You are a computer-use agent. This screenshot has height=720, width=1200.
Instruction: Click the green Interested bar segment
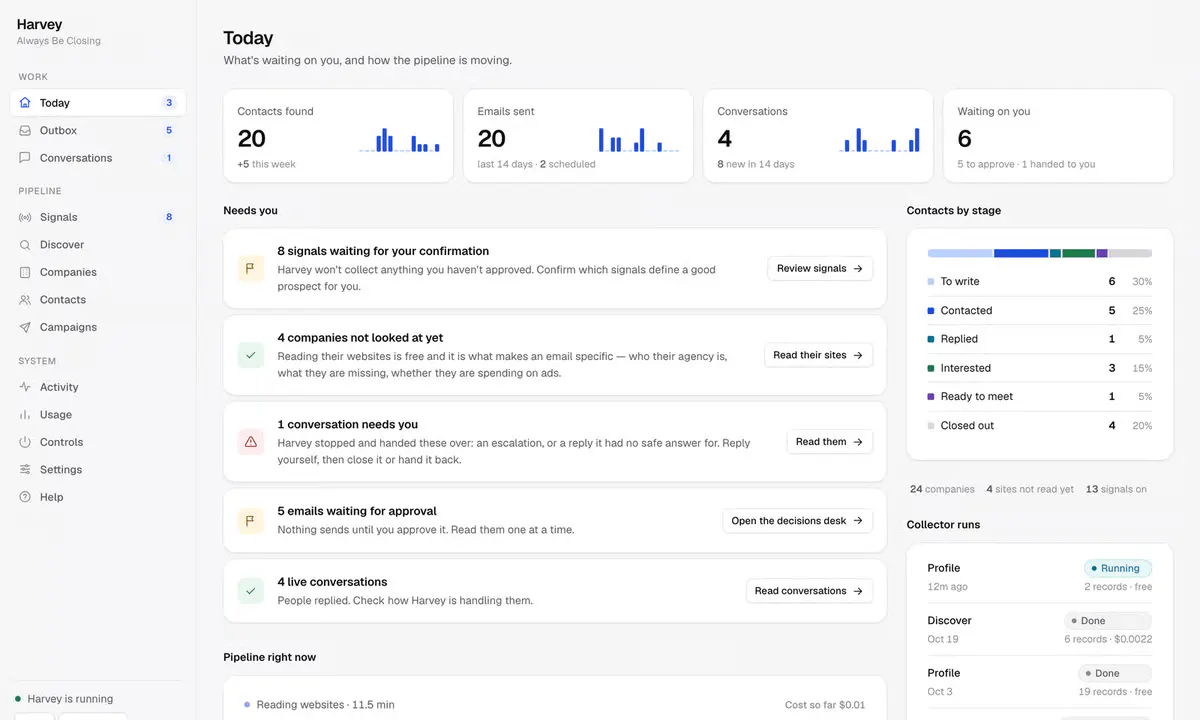tap(1078, 254)
